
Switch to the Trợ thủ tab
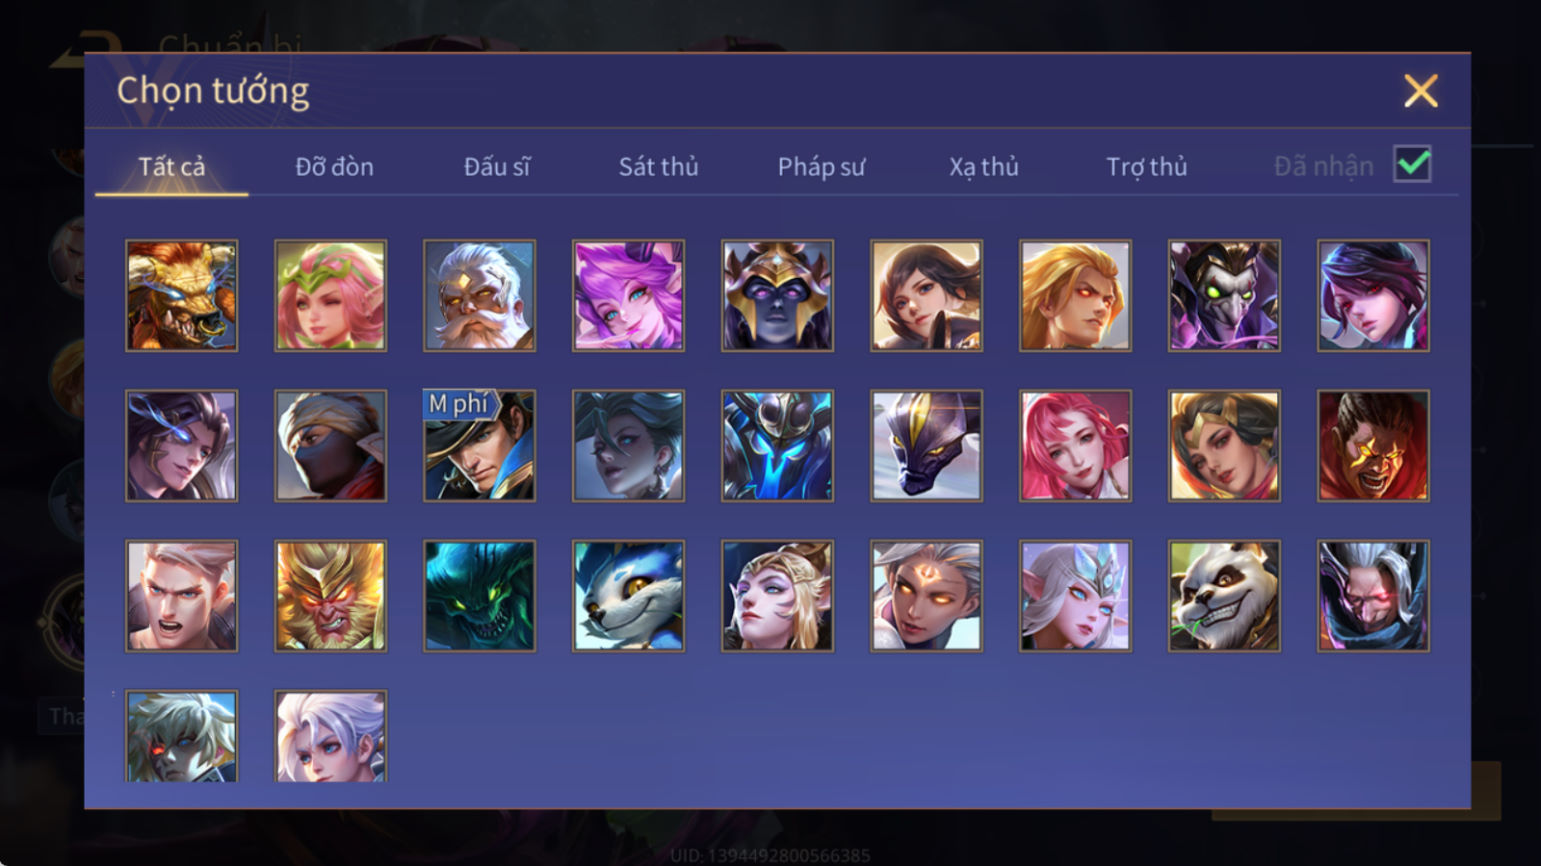pyautogui.click(x=1146, y=167)
